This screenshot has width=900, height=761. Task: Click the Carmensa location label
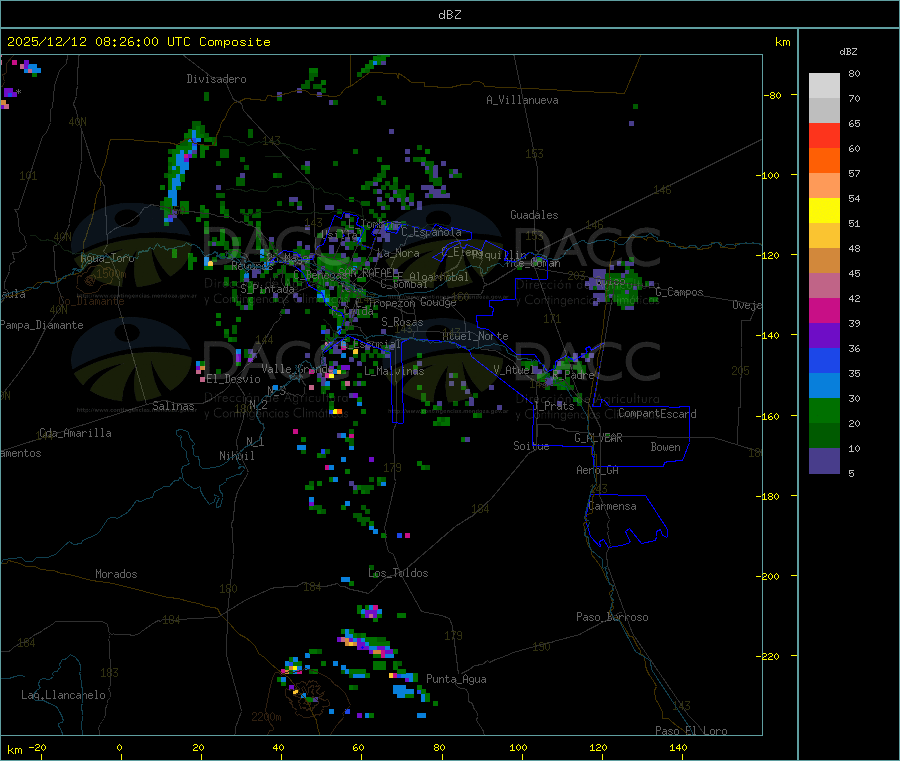click(612, 506)
